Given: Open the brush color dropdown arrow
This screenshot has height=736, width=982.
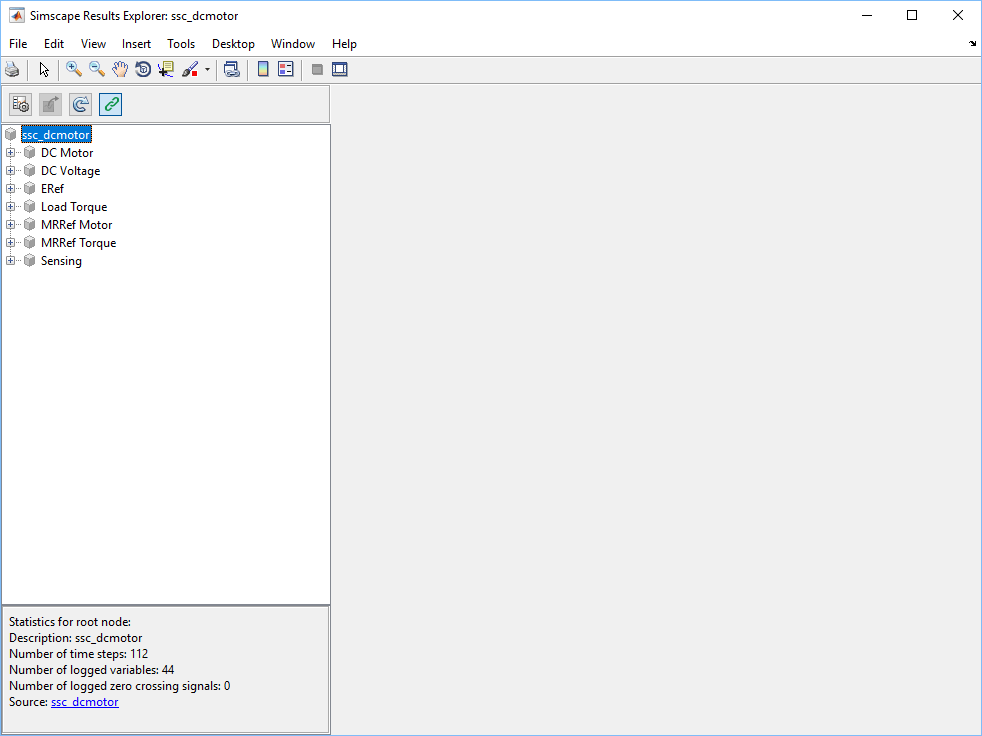Looking at the screenshot, I should click(x=207, y=70).
